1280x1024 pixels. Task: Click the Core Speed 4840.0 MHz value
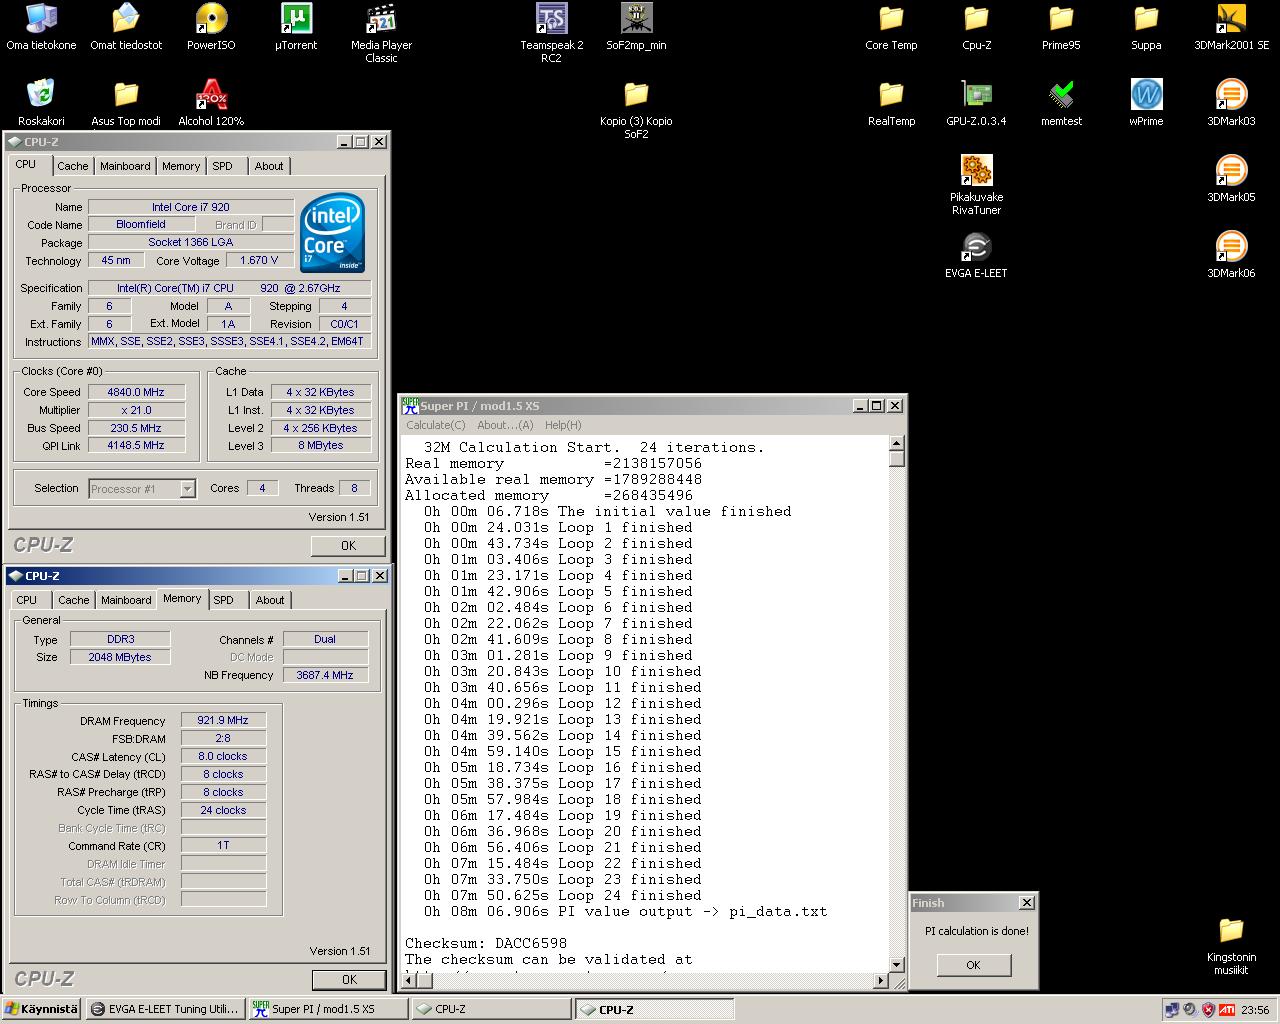pos(136,392)
